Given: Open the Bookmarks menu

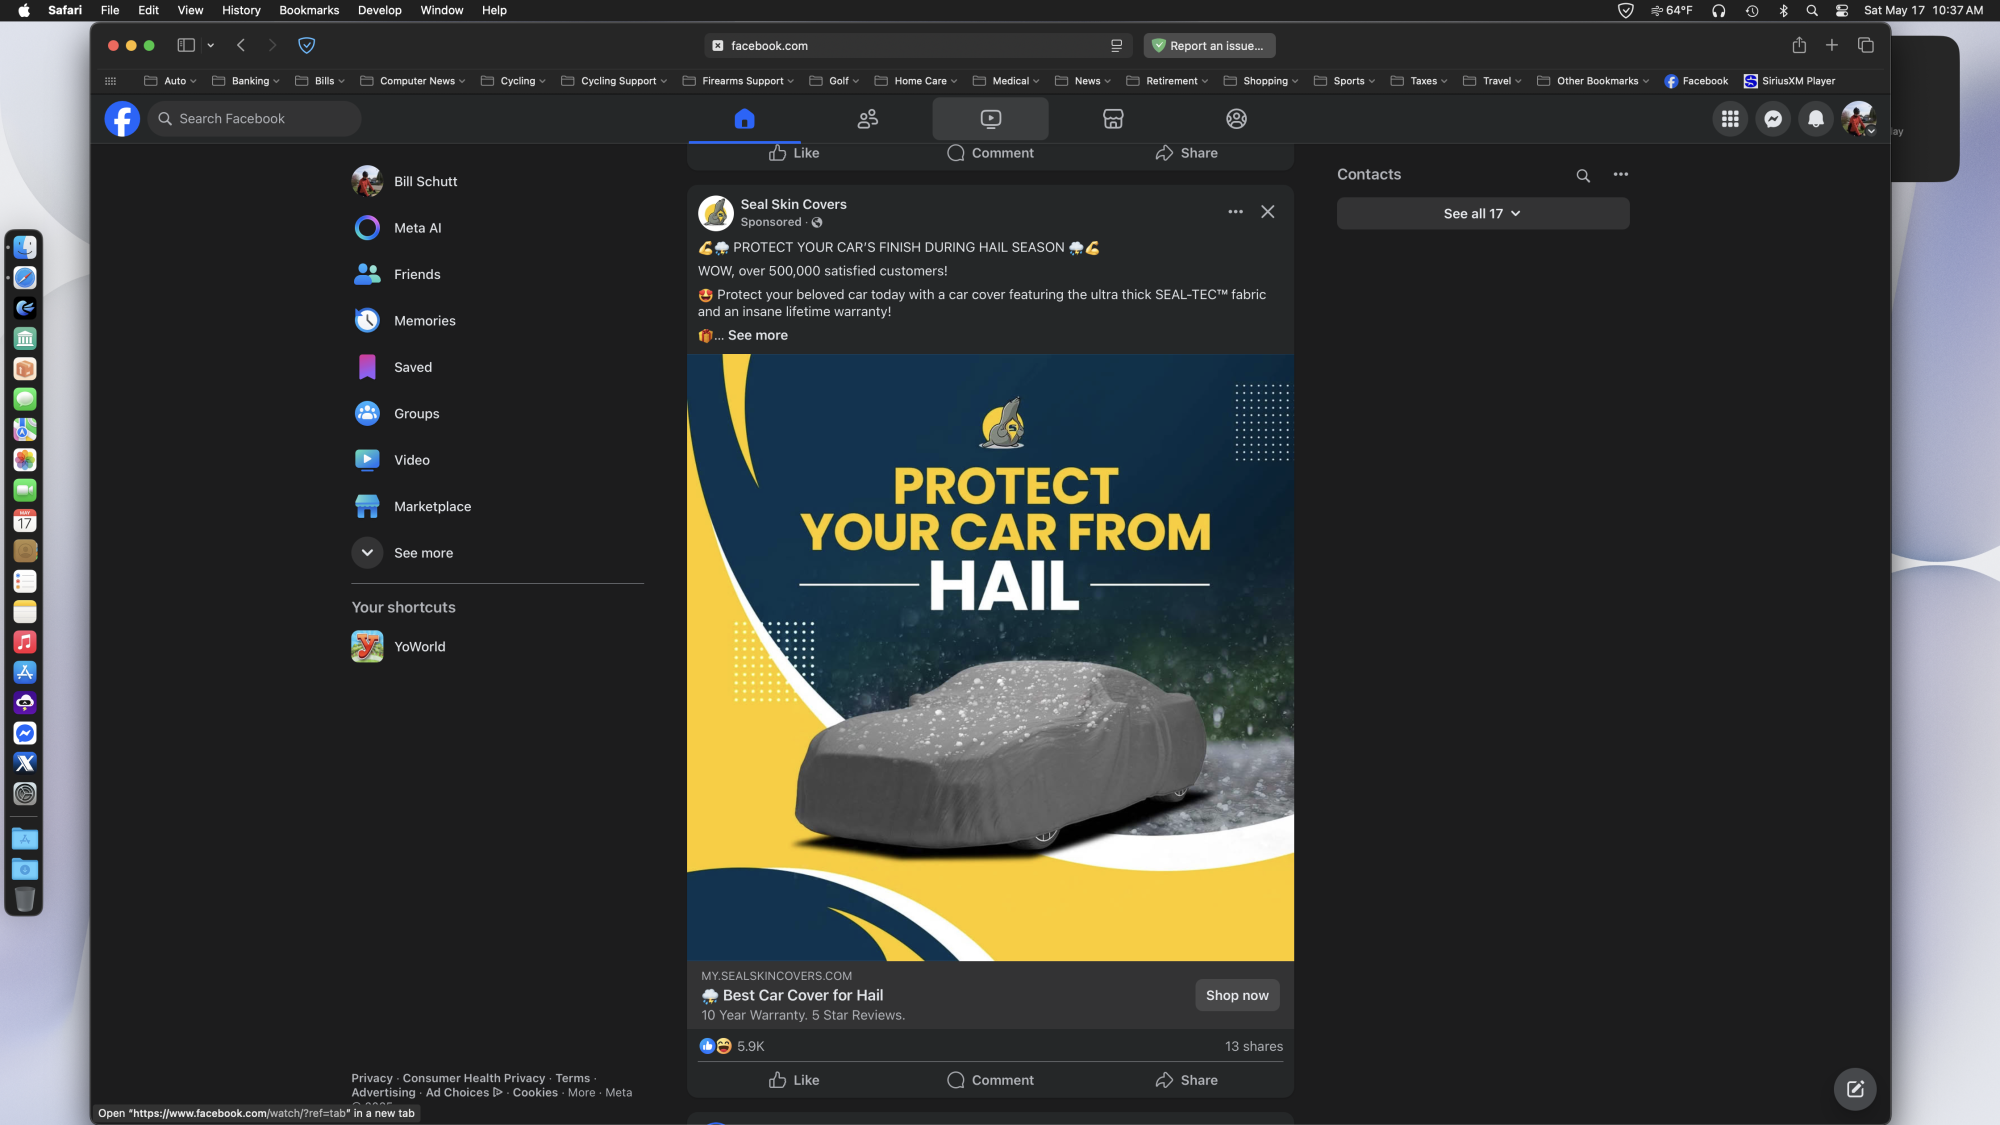Looking at the screenshot, I should [x=309, y=10].
